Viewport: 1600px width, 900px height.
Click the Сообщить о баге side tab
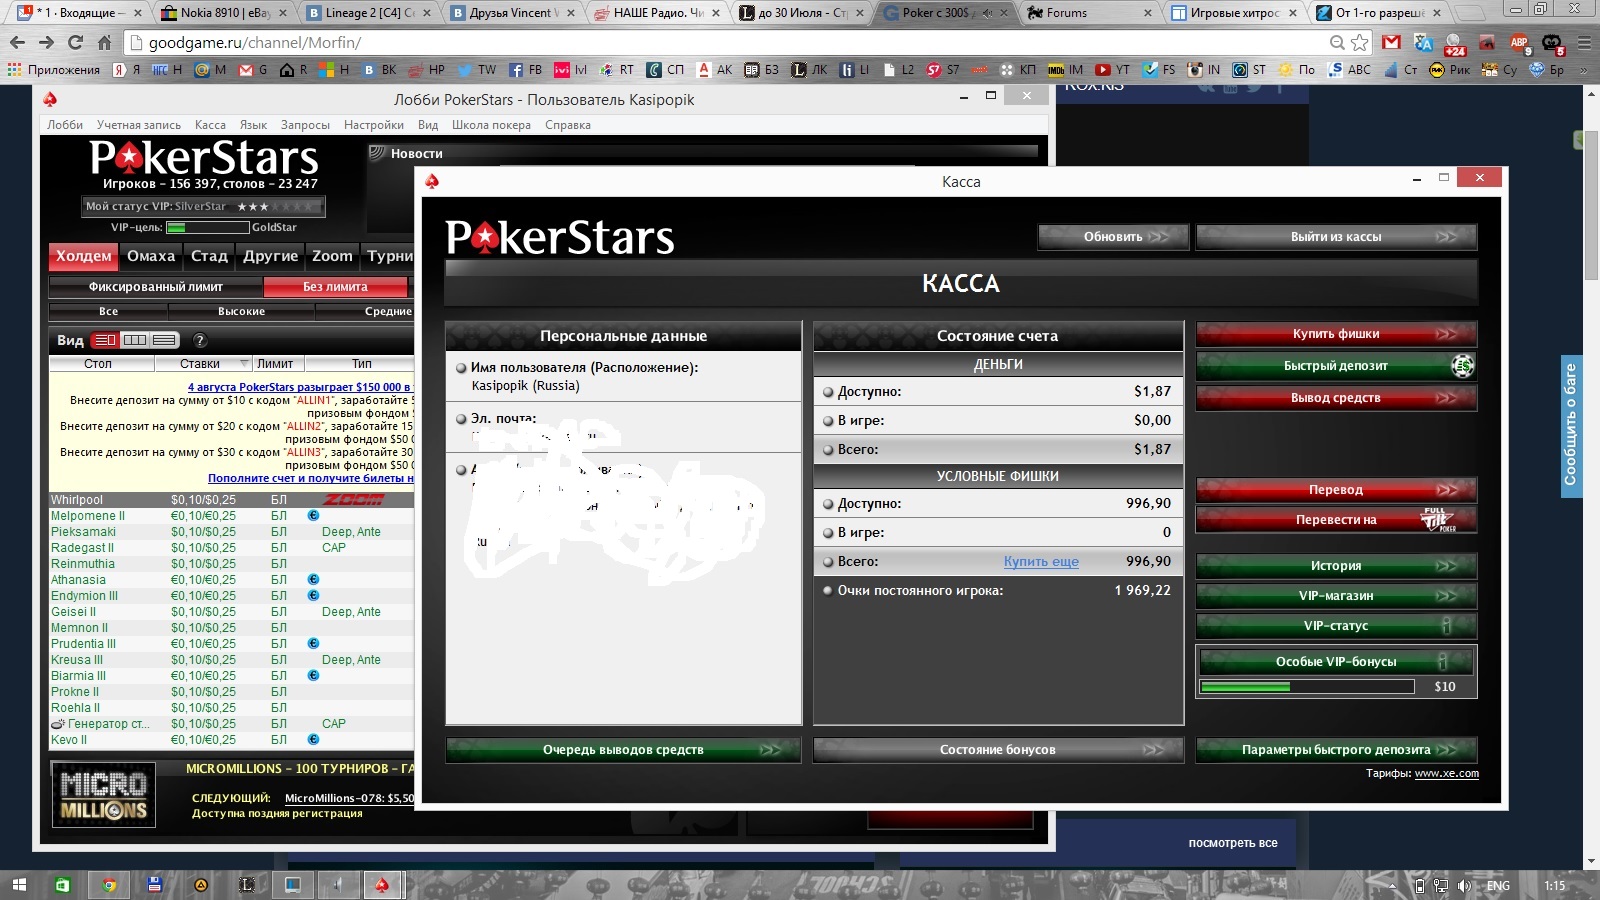point(1571,426)
